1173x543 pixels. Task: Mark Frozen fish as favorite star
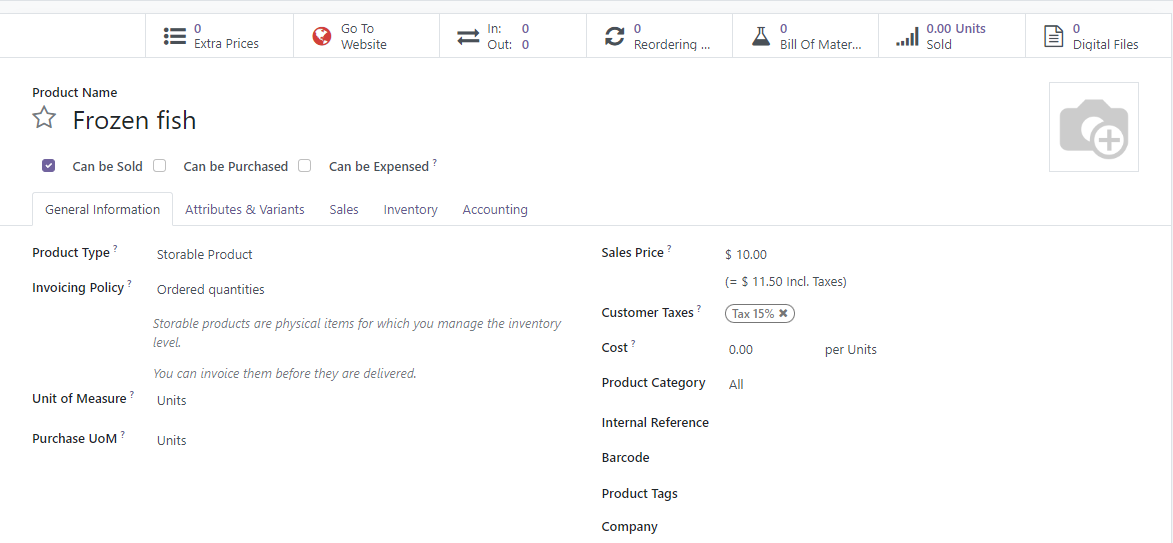coord(44,119)
